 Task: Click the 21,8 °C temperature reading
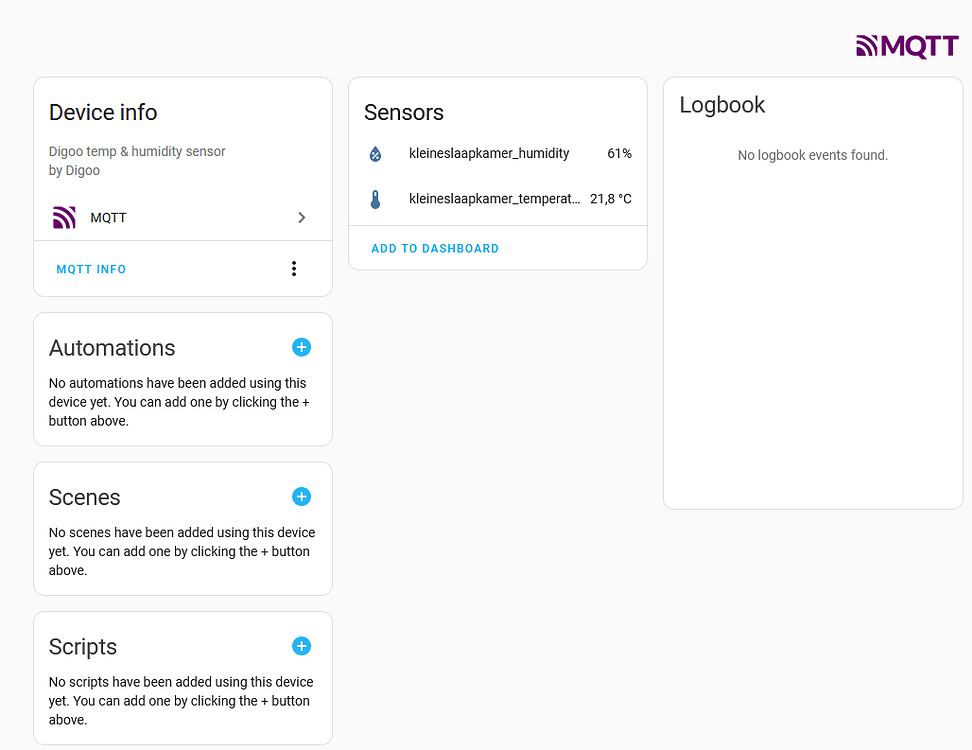click(611, 198)
